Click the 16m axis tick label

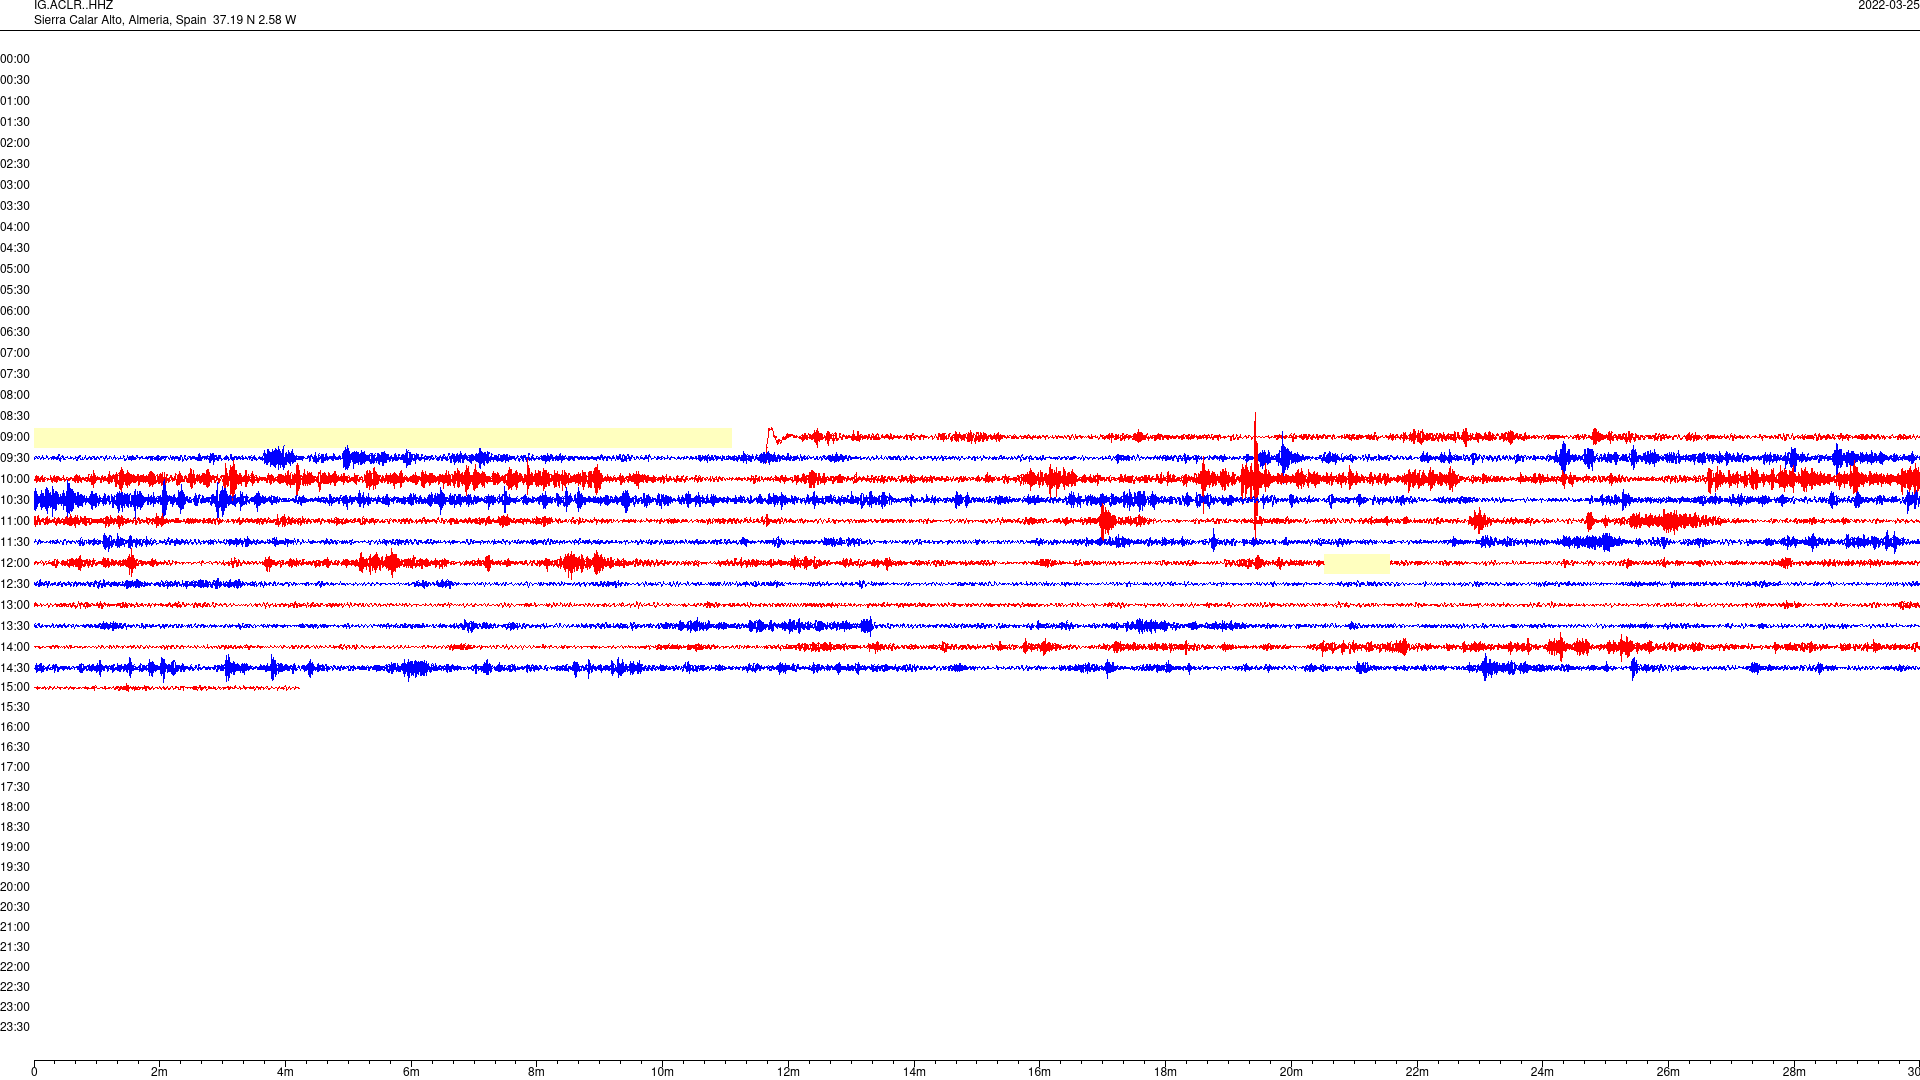(1040, 1072)
